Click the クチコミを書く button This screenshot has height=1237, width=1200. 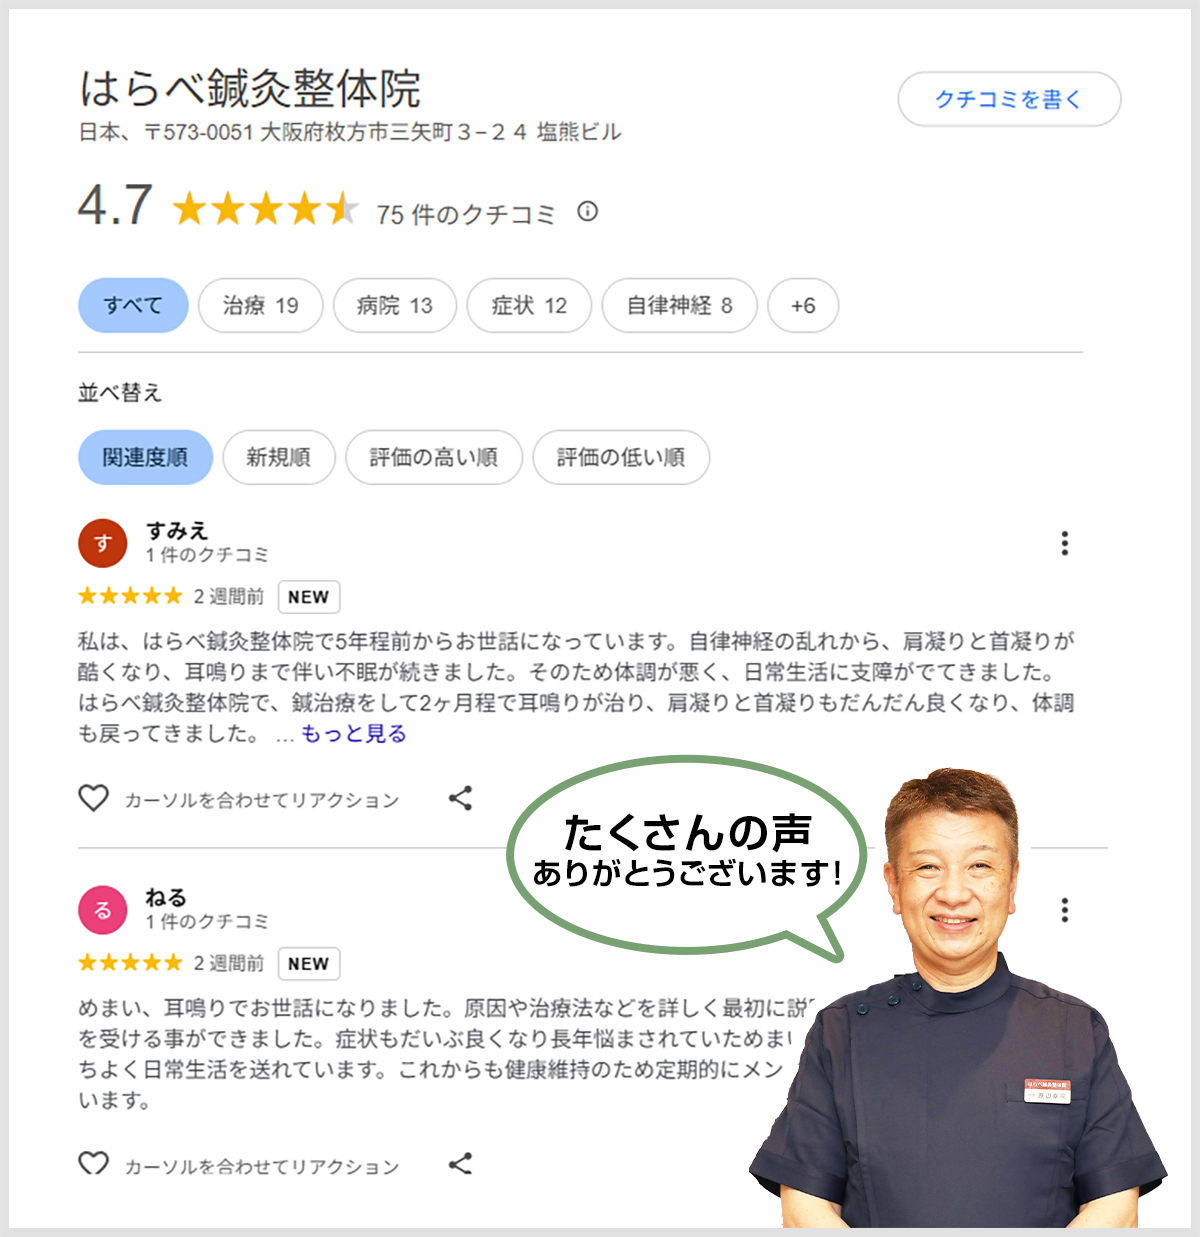coord(1009,99)
